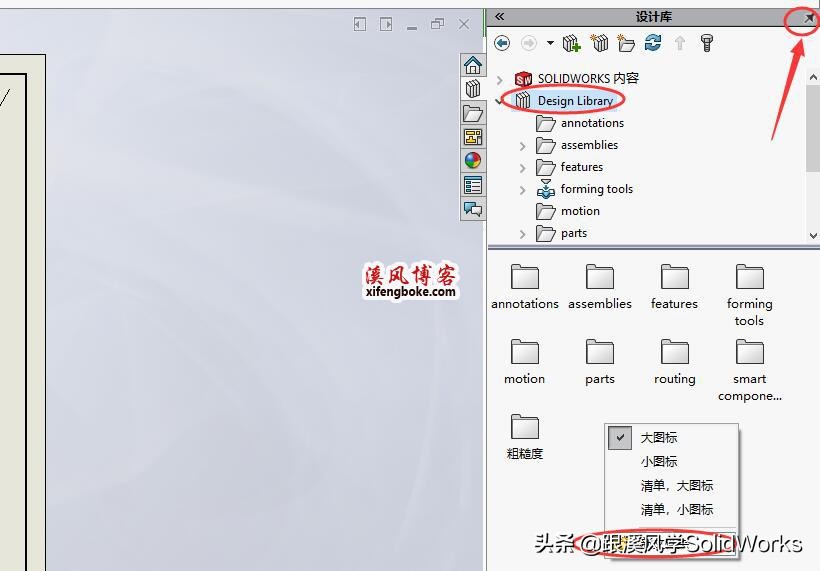Collapse the task pane with double-chevron icon
The width and height of the screenshot is (820, 571).
[499, 17]
